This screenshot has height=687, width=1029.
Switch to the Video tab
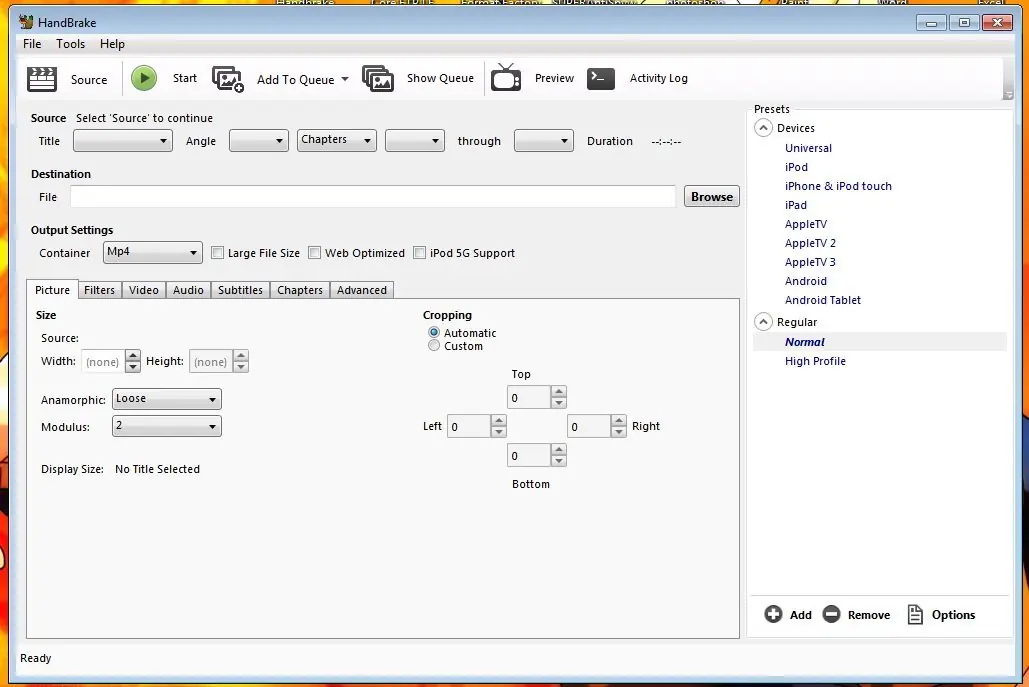[x=144, y=290]
